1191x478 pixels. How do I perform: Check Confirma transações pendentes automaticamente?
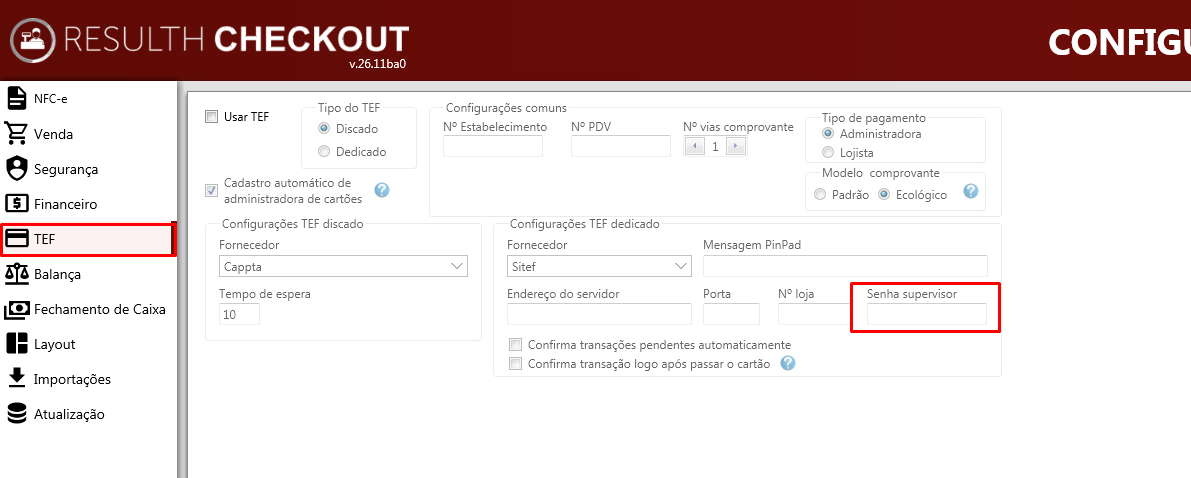(516, 344)
